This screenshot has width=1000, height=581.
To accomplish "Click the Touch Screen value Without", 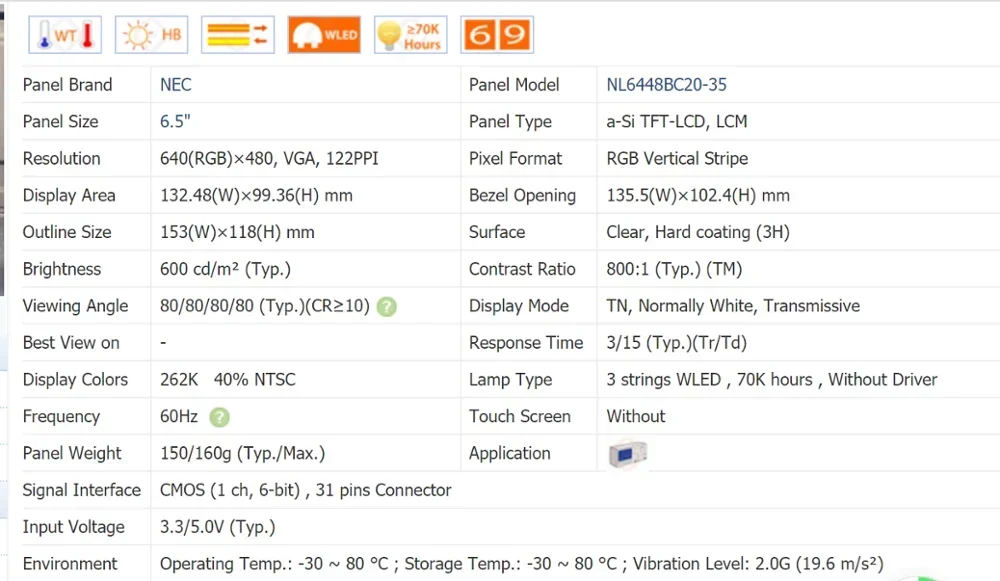I will [x=635, y=416].
